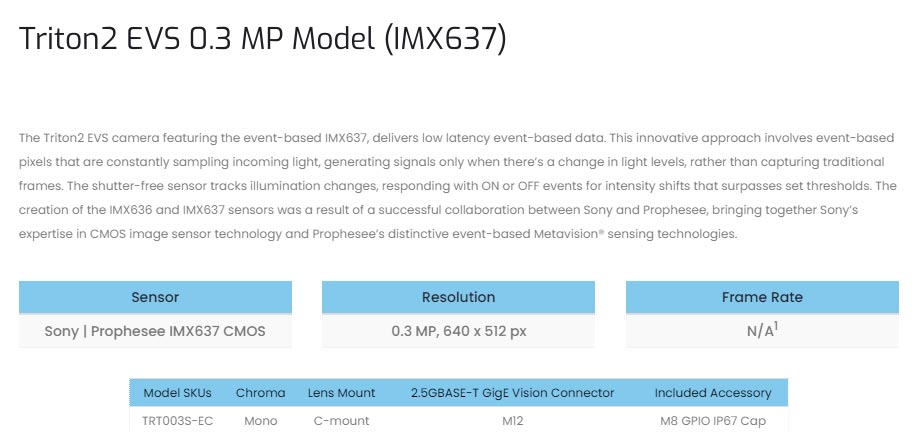Click the M12 connector cell

512,420
